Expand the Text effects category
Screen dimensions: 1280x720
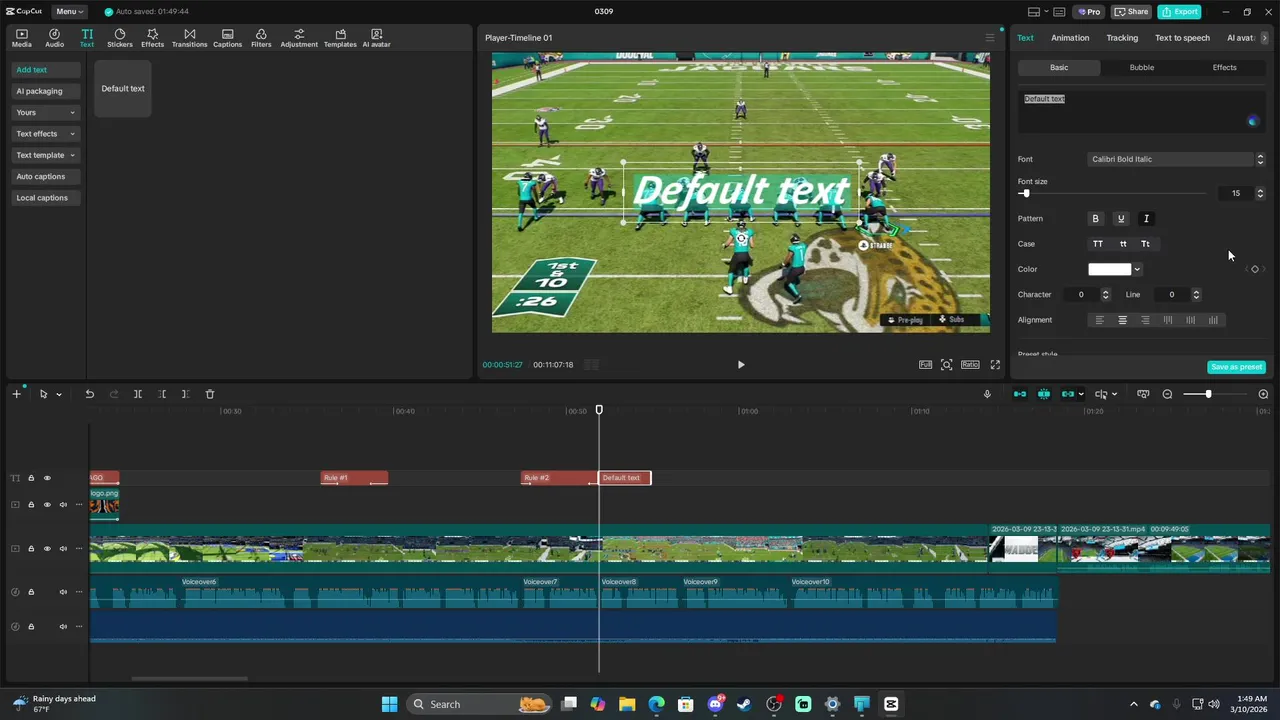46,134
